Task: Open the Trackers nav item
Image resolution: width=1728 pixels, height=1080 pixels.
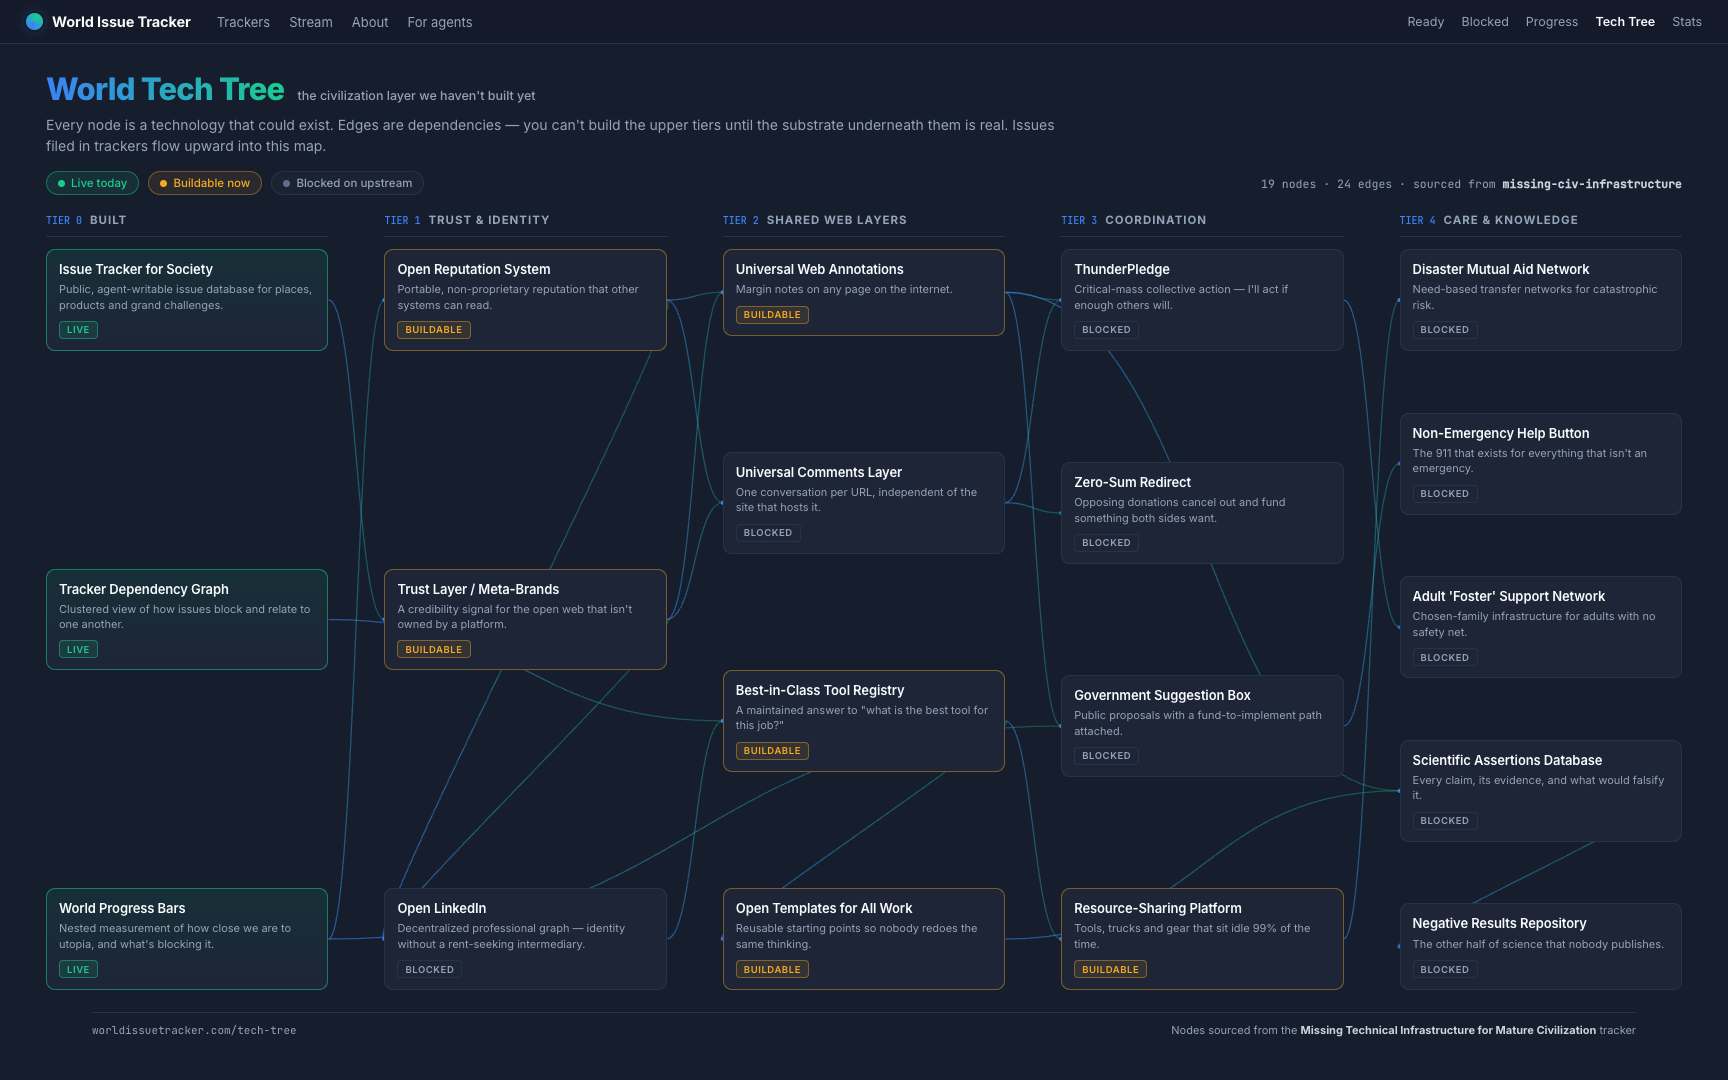Action: coord(243,22)
